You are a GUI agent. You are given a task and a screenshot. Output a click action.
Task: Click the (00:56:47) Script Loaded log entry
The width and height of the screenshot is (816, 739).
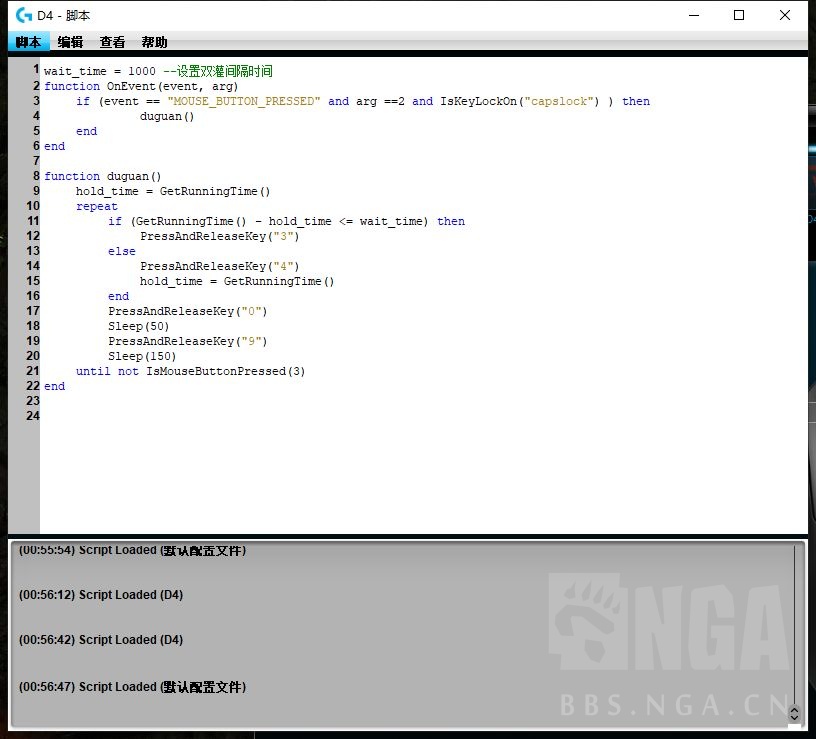coord(133,687)
